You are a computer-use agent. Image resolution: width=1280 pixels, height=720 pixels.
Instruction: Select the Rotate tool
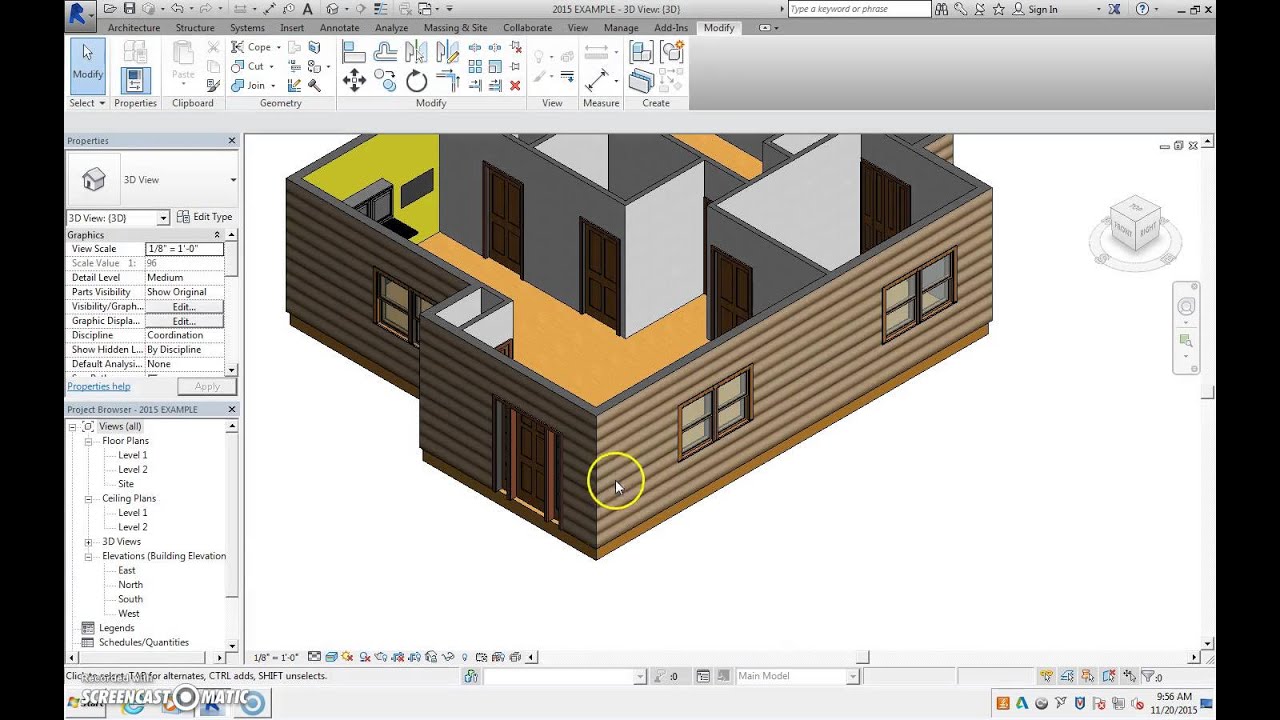[x=417, y=81]
